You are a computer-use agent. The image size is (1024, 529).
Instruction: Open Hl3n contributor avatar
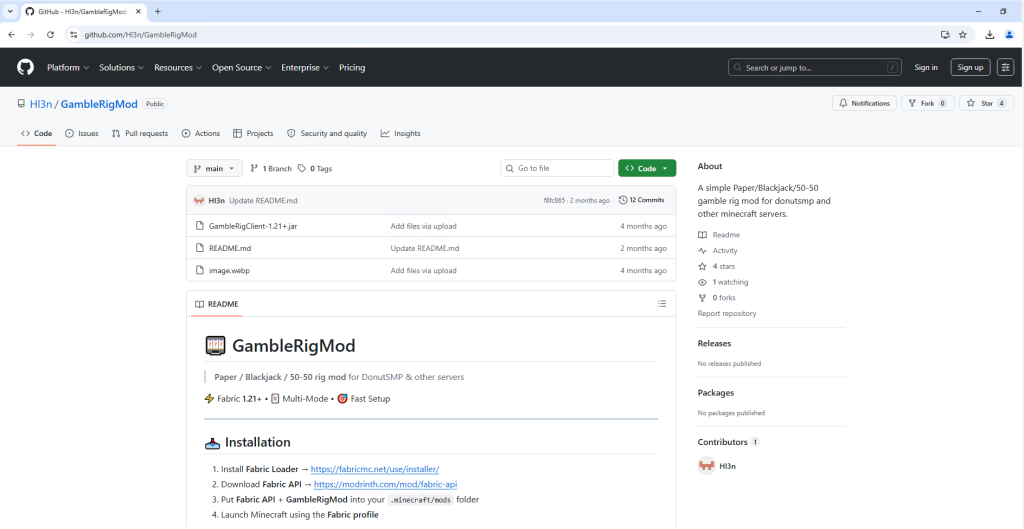tap(706, 466)
